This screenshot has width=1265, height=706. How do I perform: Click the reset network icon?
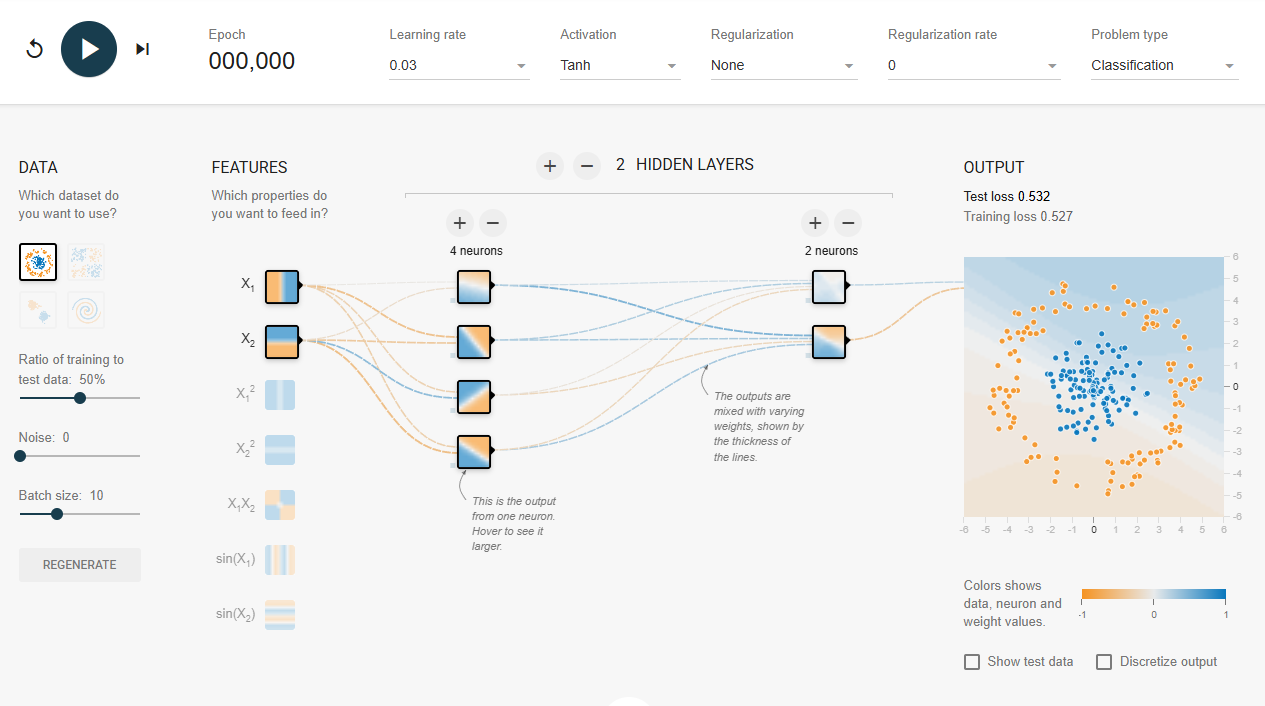point(35,49)
